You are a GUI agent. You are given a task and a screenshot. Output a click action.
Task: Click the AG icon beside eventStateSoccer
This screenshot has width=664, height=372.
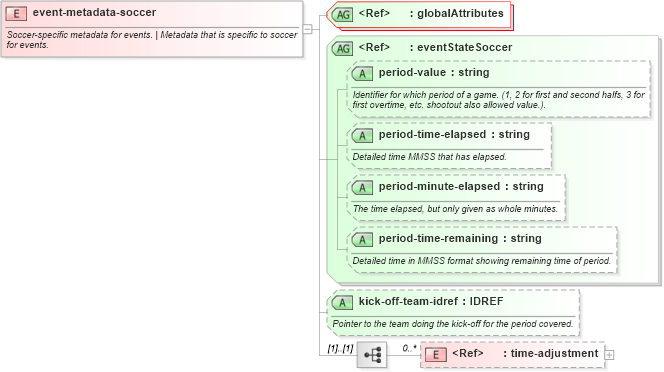point(342,49)
